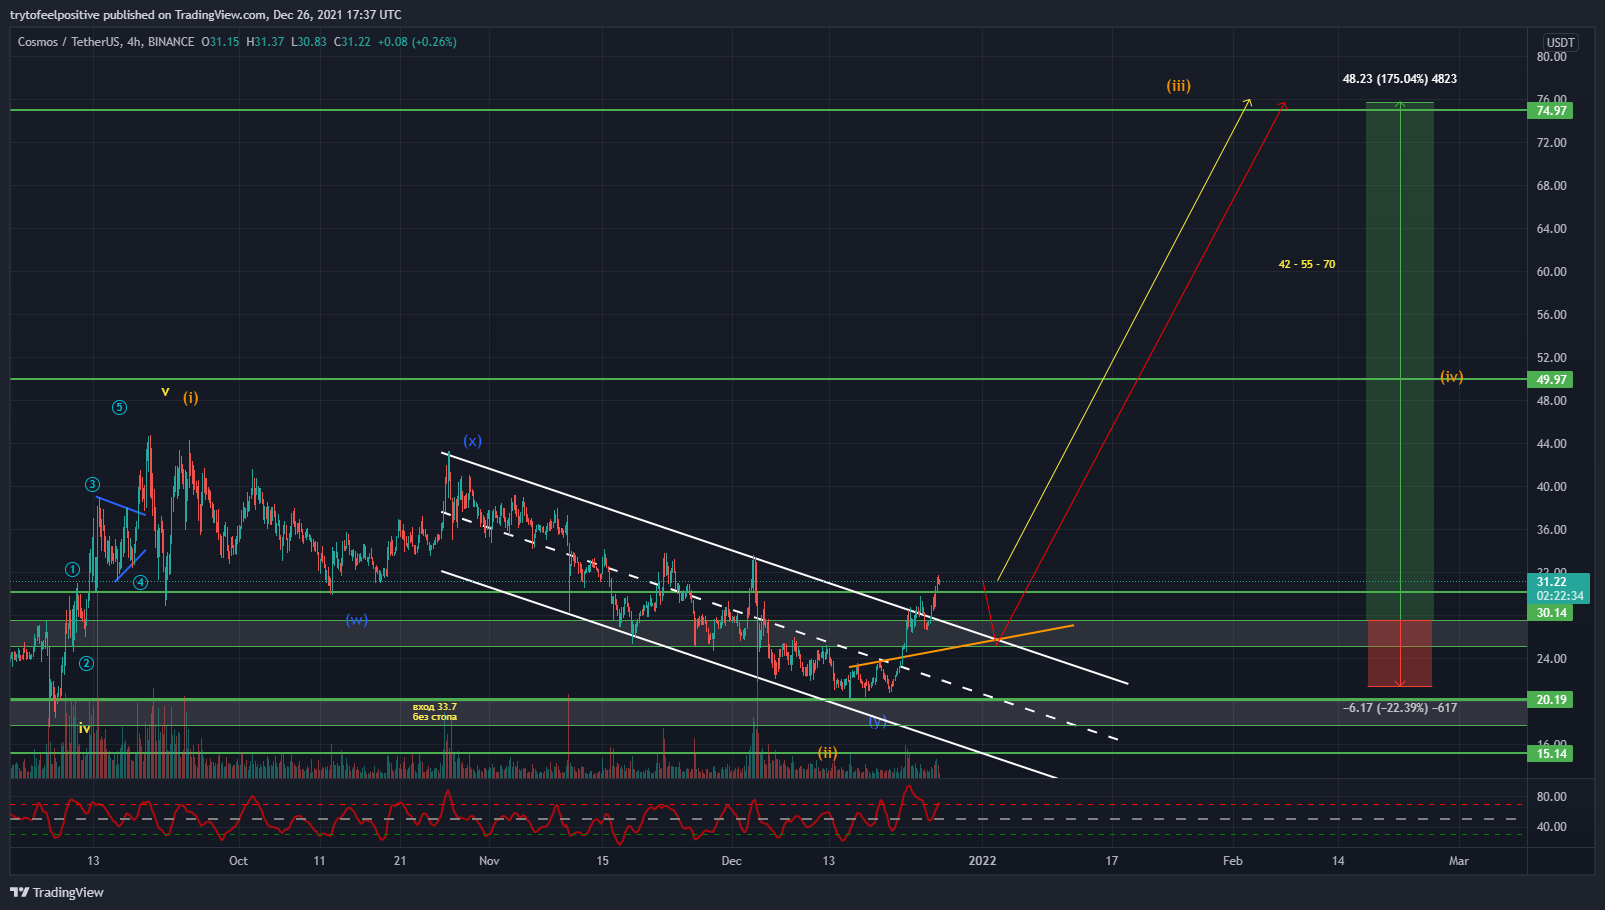Click the 80.00 oscillator axis value

pyautogui.click(x=1551, y=797)
